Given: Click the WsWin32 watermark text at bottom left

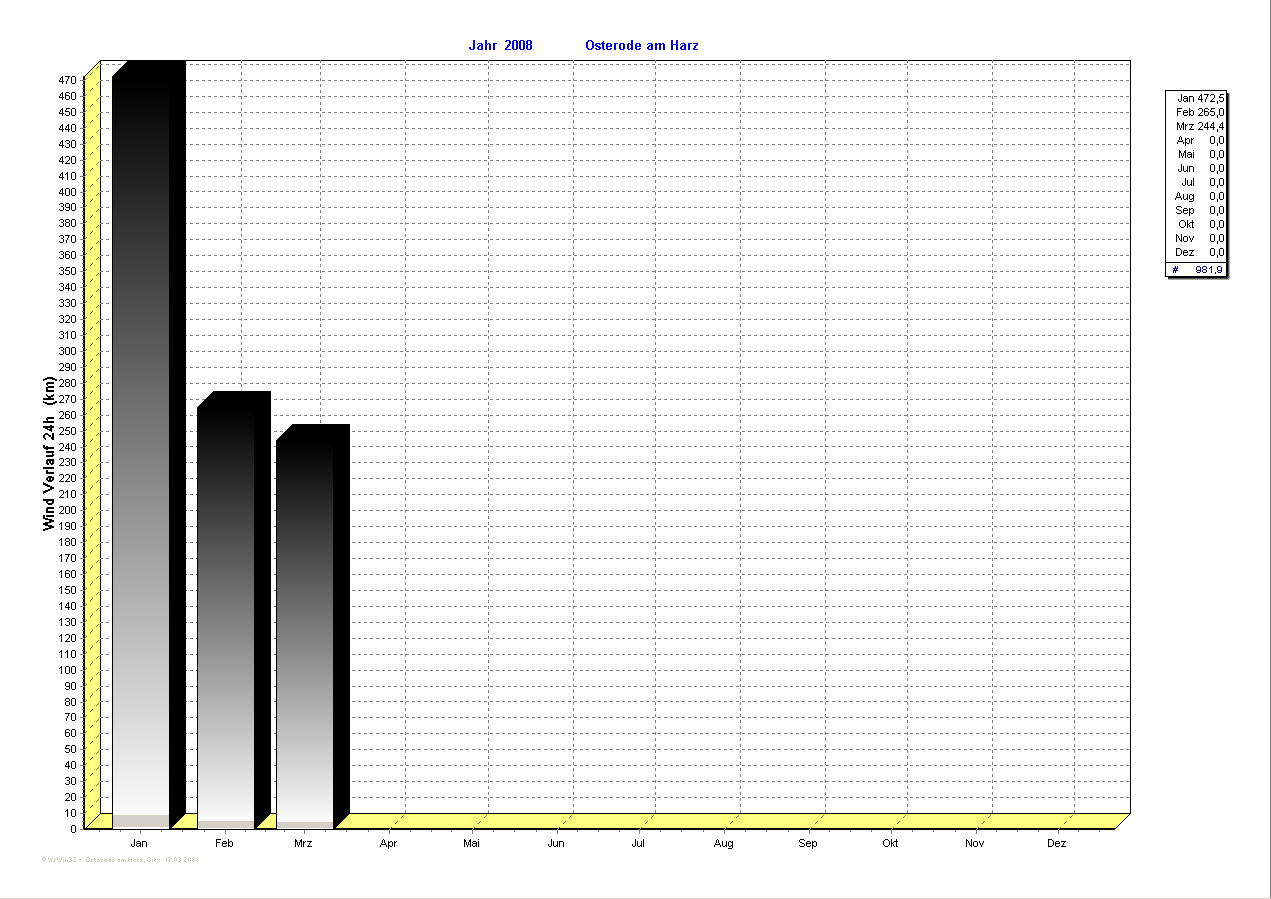Looking at the screenshot, I should point(121,859).
